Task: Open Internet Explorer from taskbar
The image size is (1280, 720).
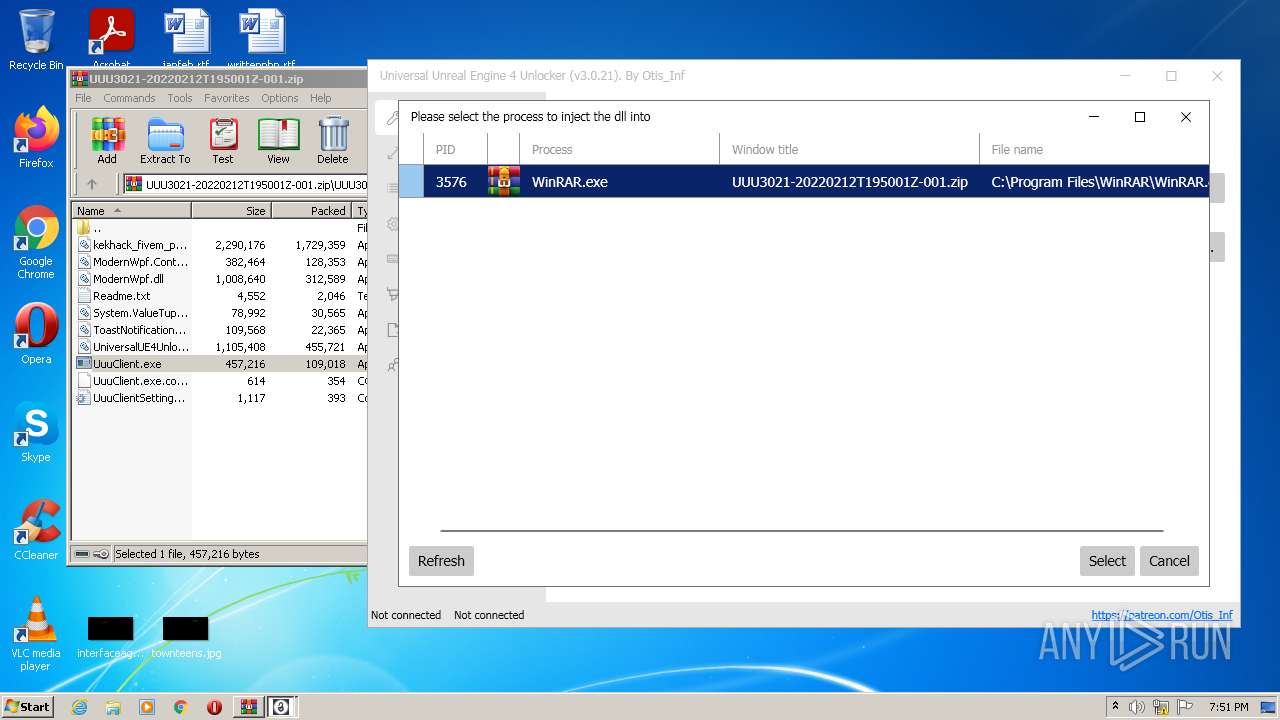Action: [x=79, y=707]
